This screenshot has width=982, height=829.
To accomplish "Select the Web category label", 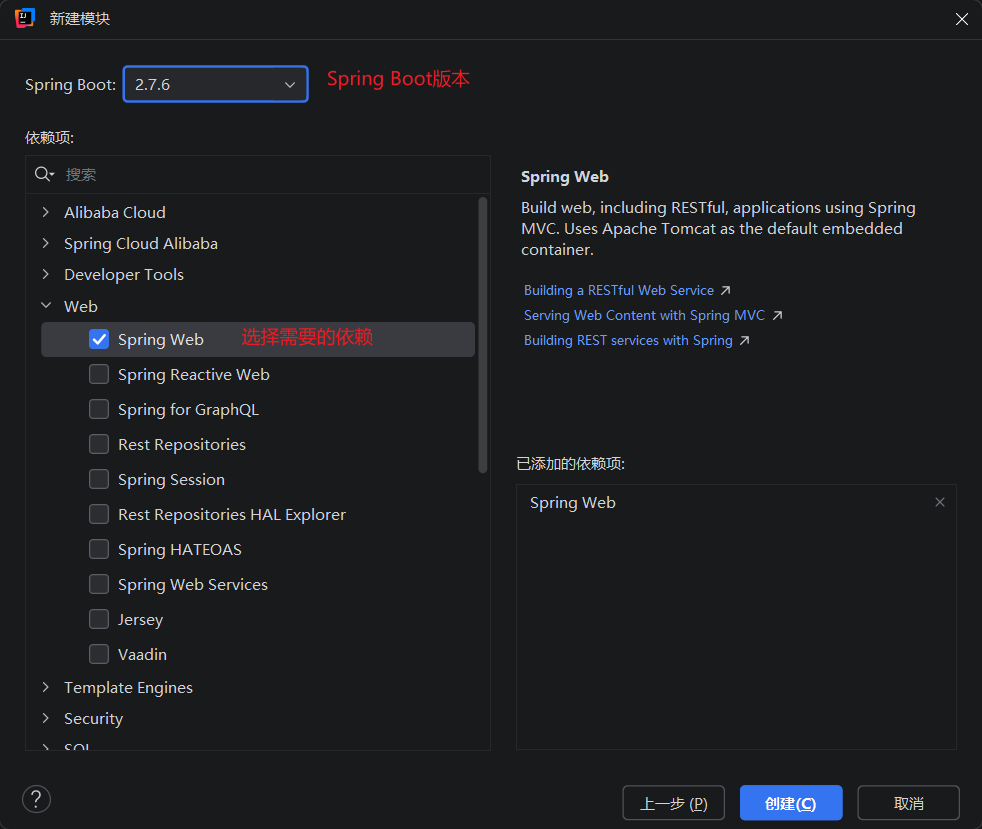I will [81, 306].
